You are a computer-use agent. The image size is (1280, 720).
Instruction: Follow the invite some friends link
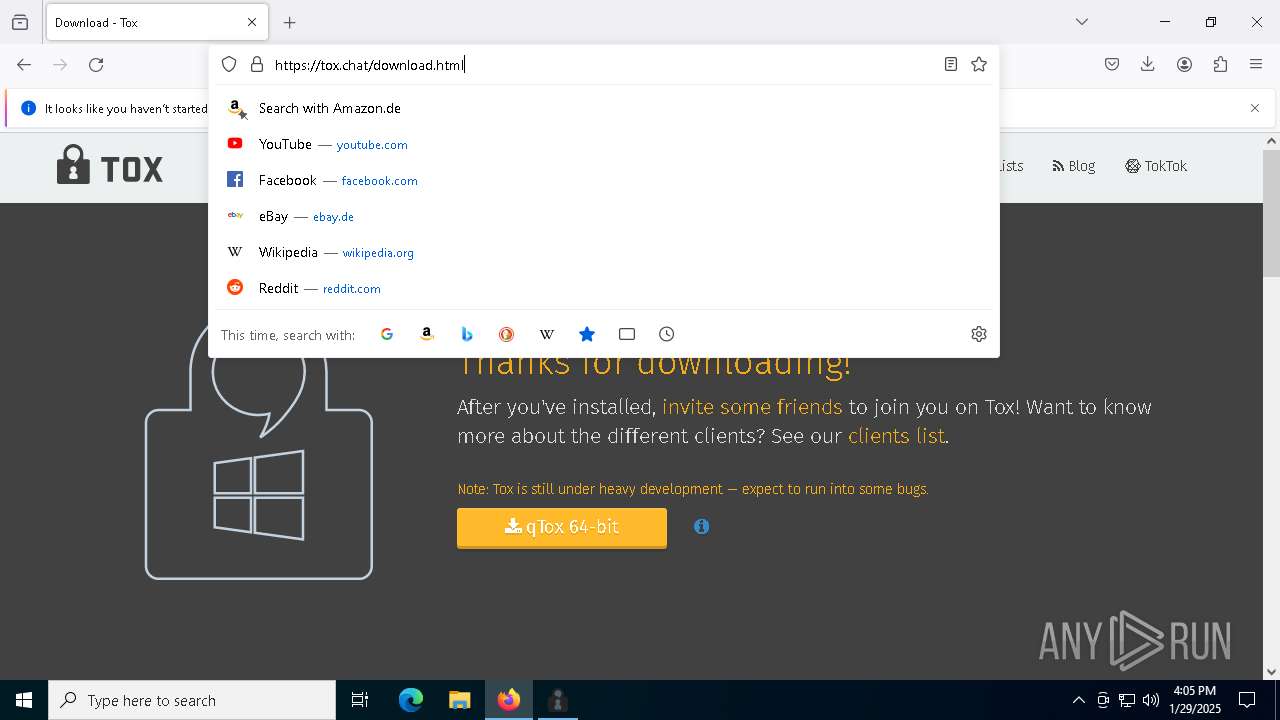[752, 407]
